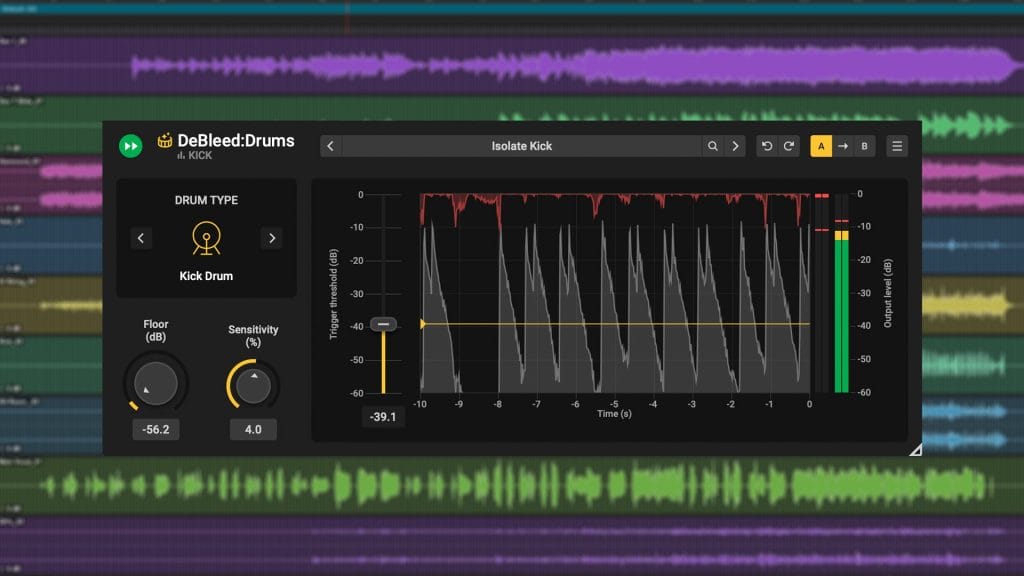Switch to state B
Screen dimensions: 1024x576
865,146
